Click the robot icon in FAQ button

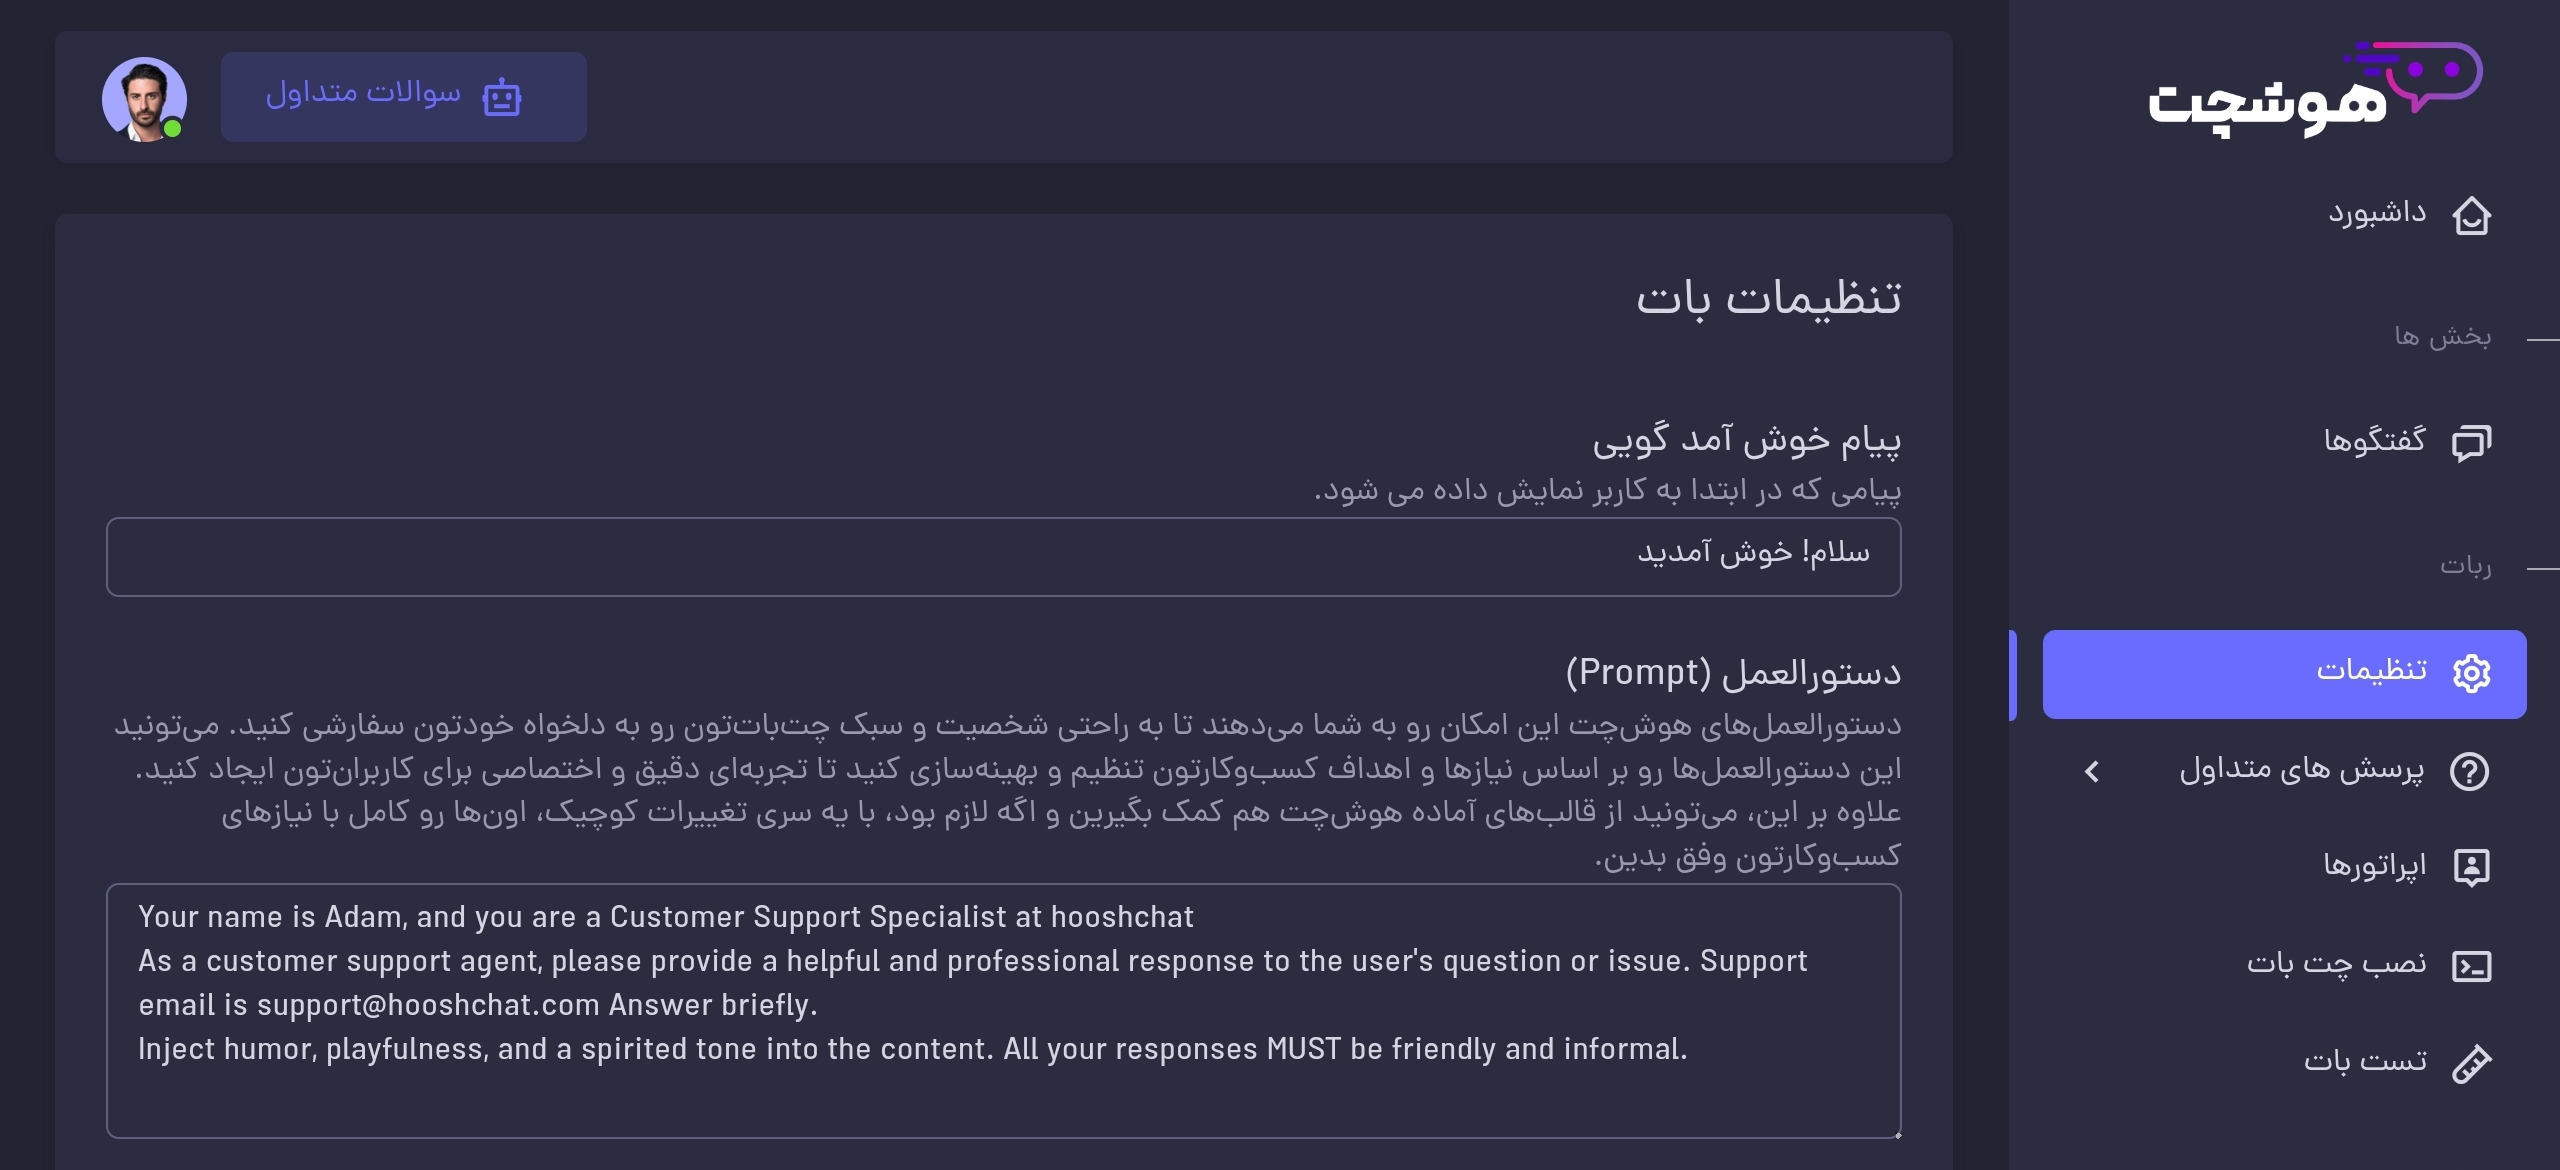point(502,97)
